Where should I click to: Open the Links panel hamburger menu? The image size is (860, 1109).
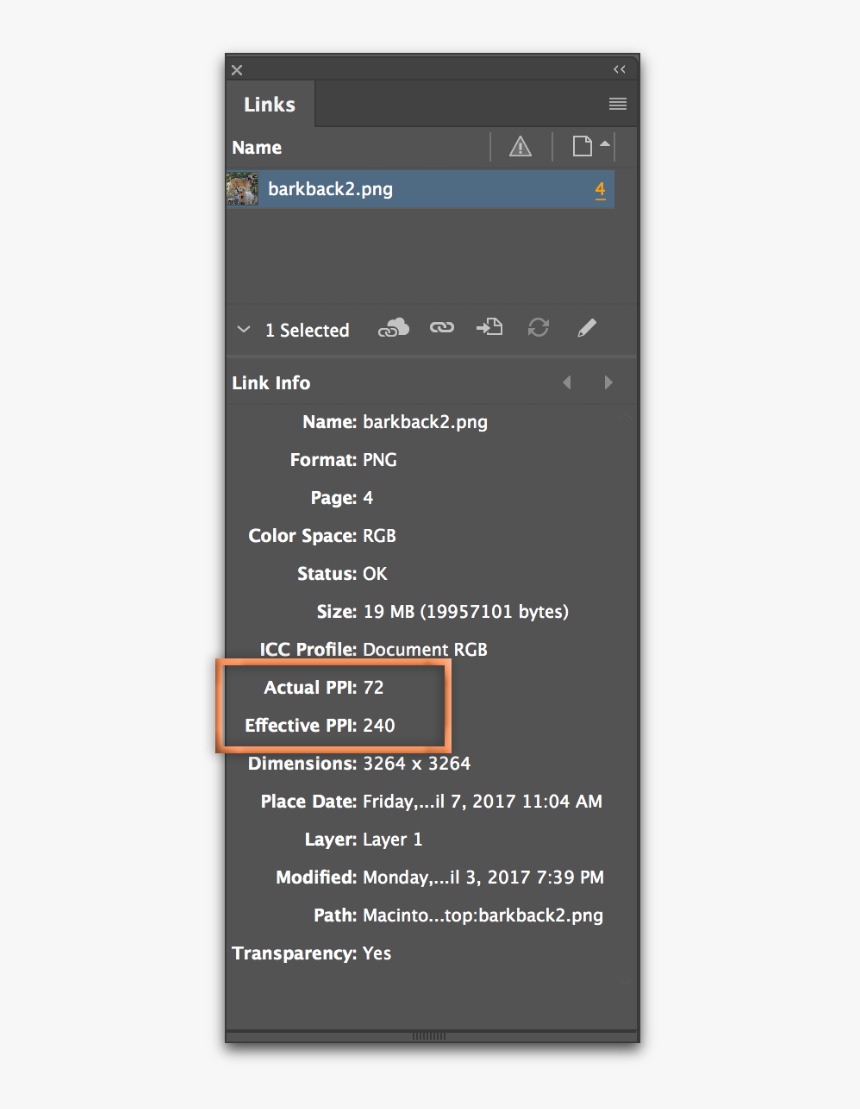pos(618,104)
